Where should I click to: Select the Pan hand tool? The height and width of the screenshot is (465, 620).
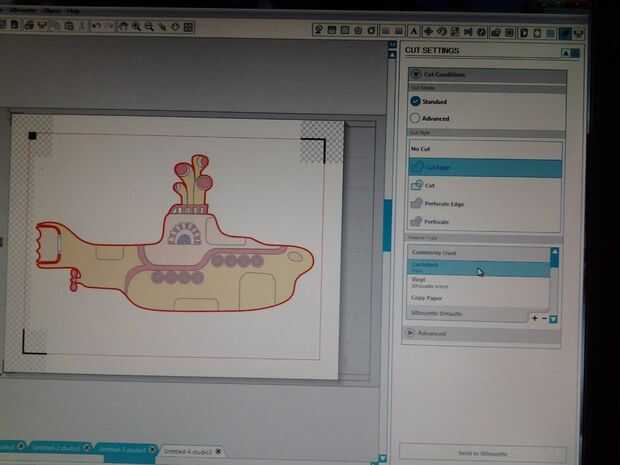point(123,26)
